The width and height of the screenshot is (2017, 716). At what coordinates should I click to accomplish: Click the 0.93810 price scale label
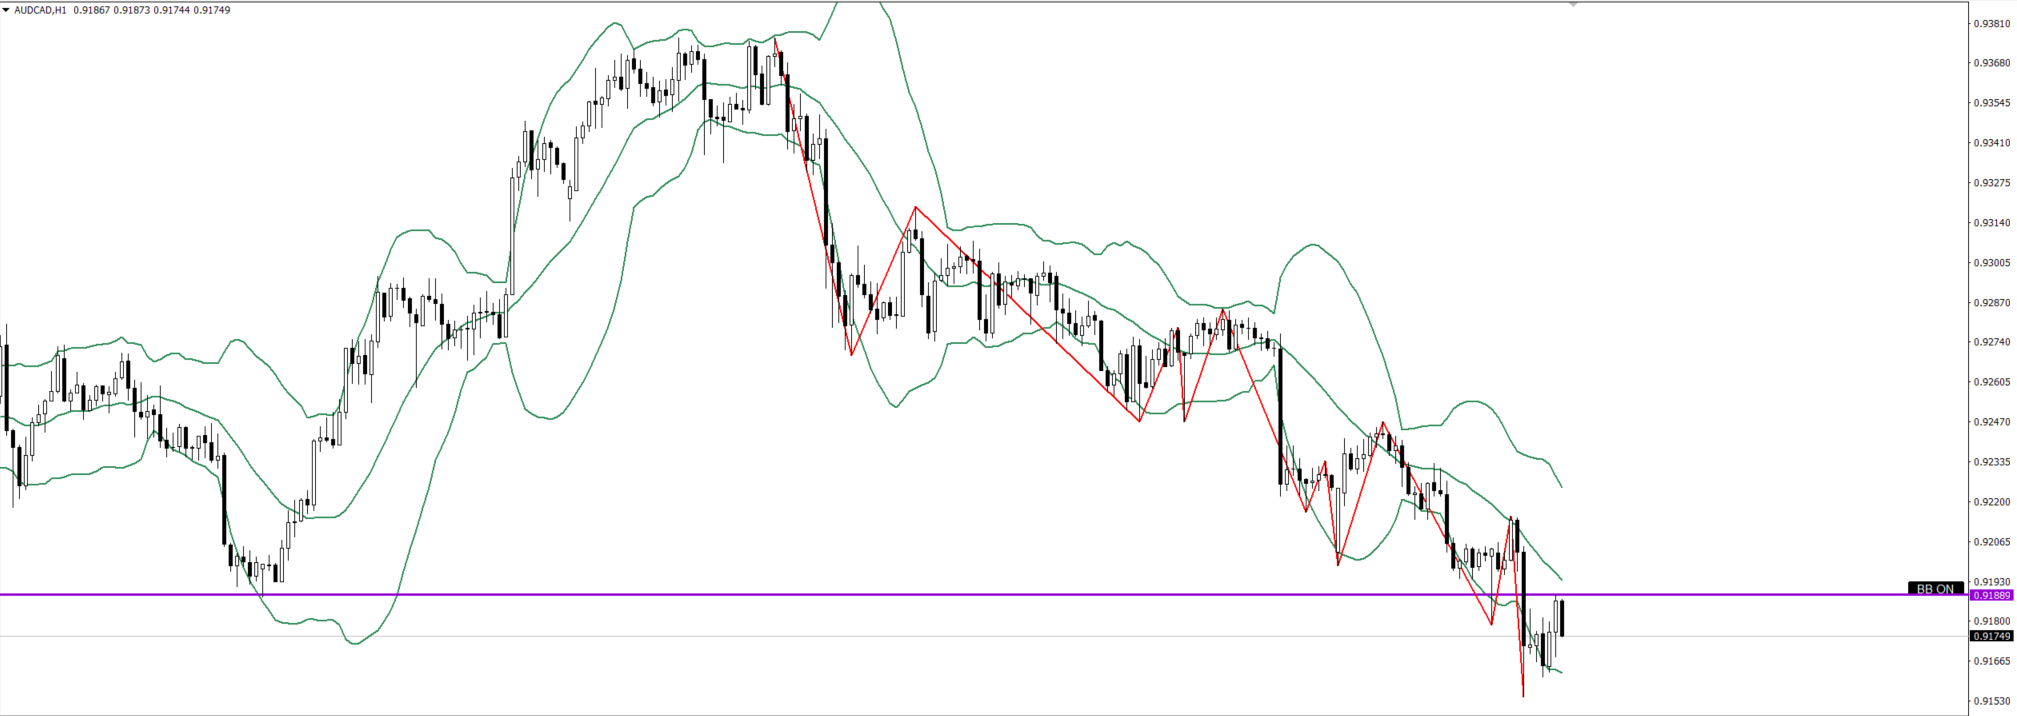(x=1990, y=23)
